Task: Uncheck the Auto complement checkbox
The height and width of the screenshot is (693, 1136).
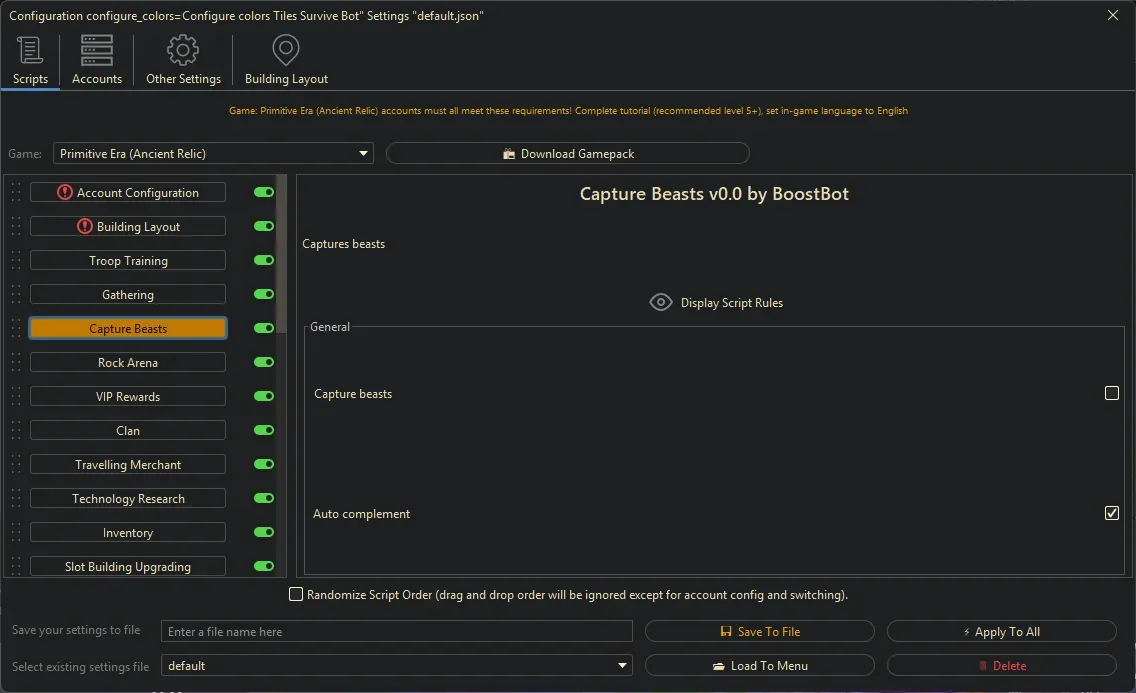Action: pos(1111,513)
